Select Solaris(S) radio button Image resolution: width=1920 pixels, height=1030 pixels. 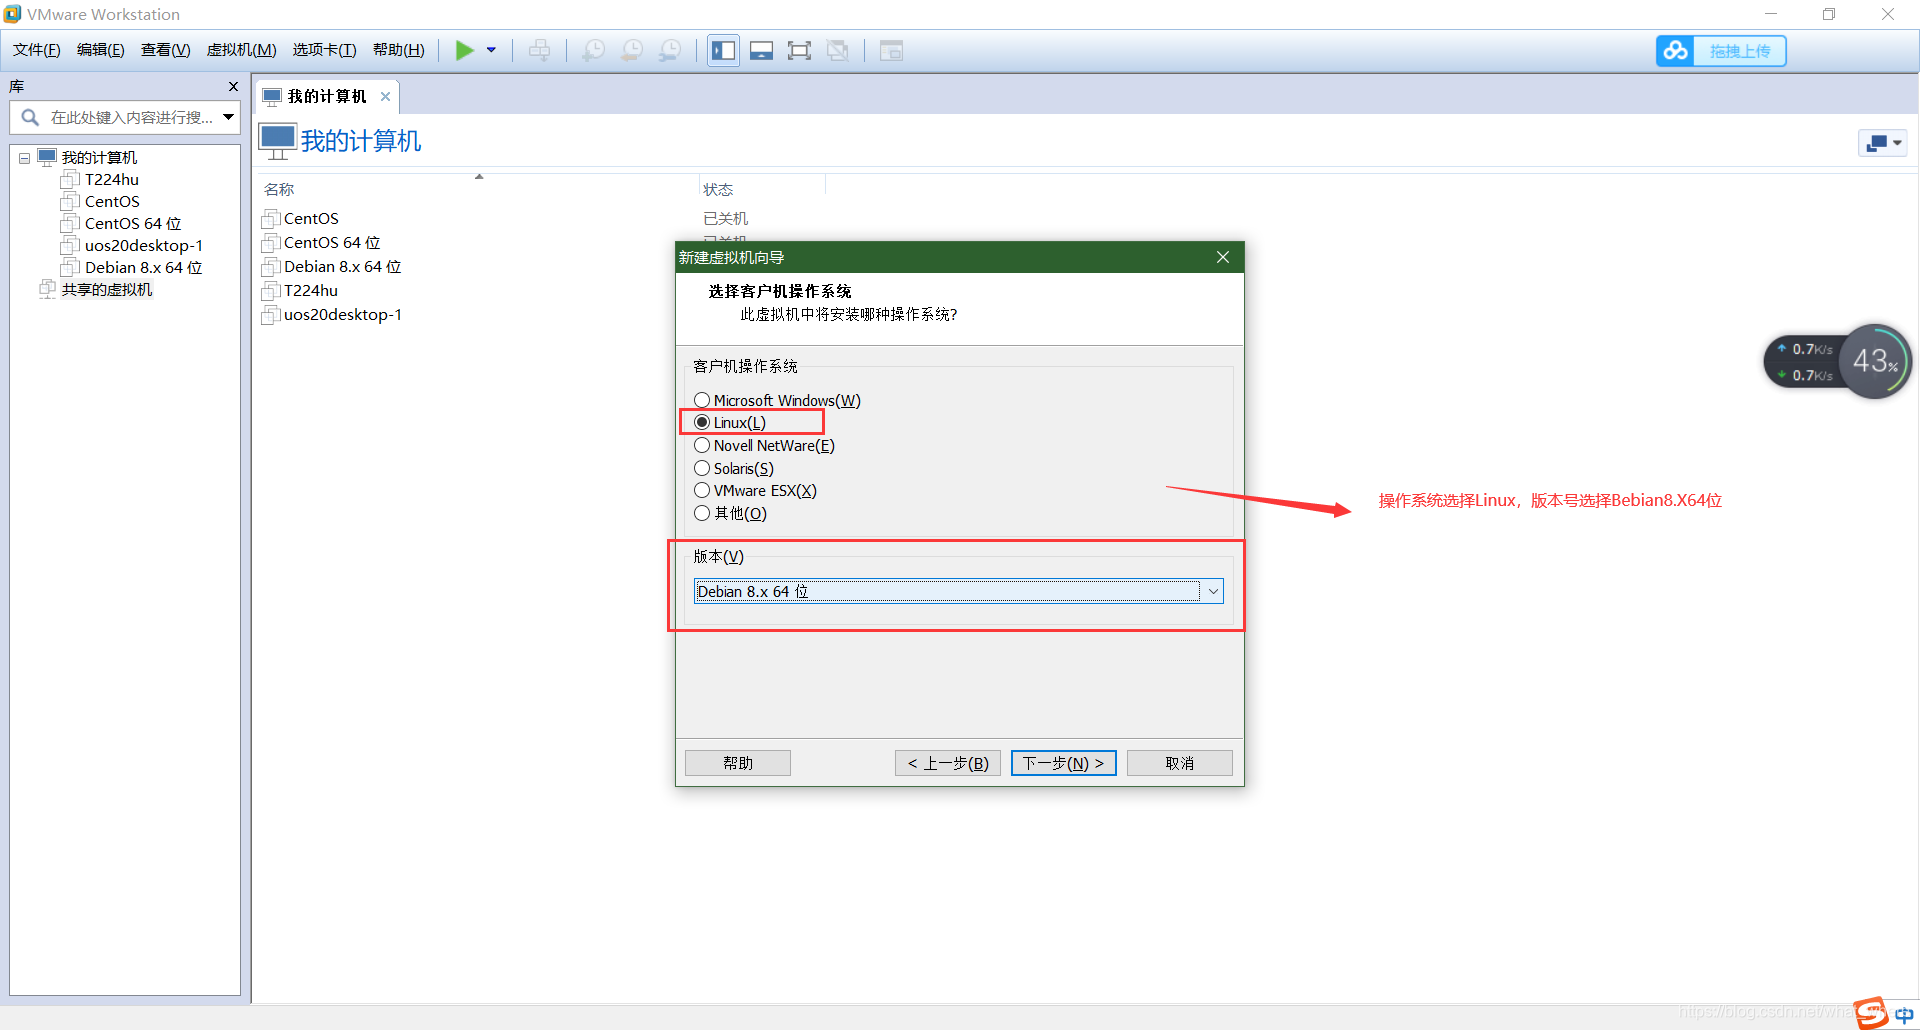pos(702,468)
